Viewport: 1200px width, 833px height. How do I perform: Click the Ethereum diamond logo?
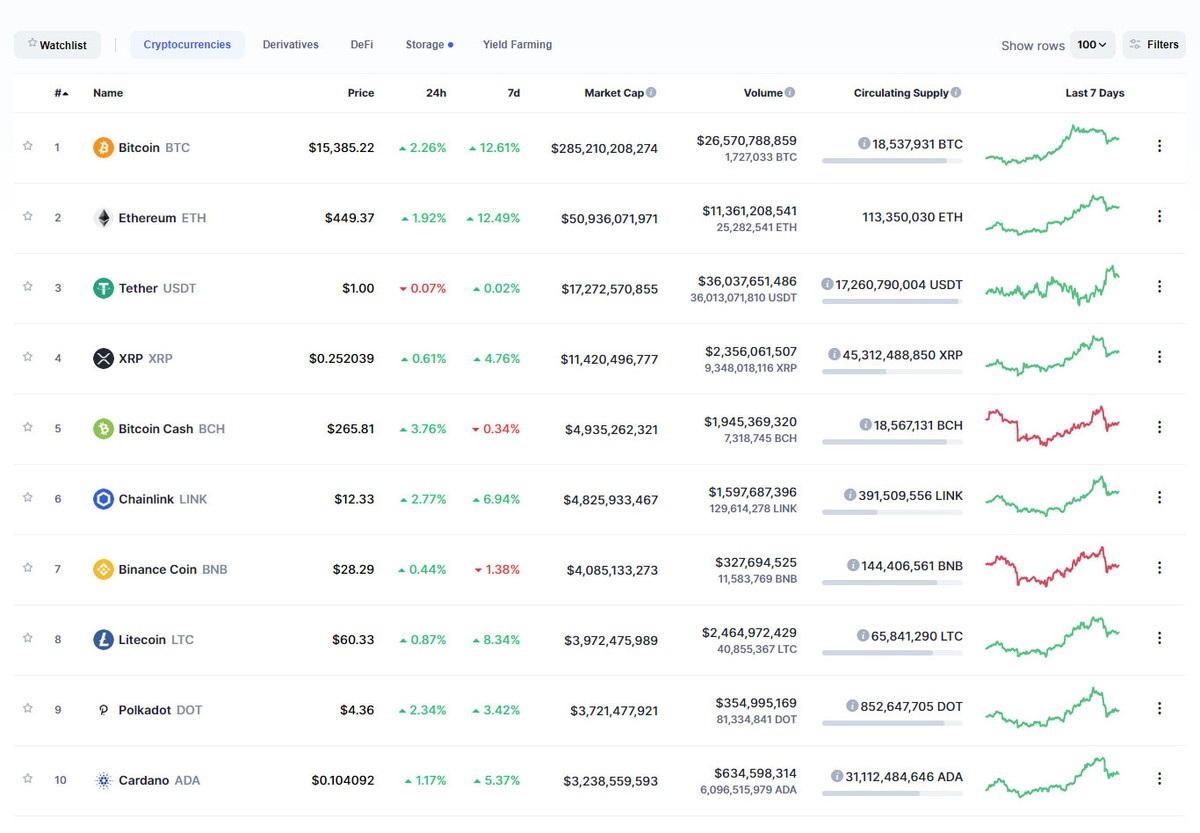pos(103,217)
